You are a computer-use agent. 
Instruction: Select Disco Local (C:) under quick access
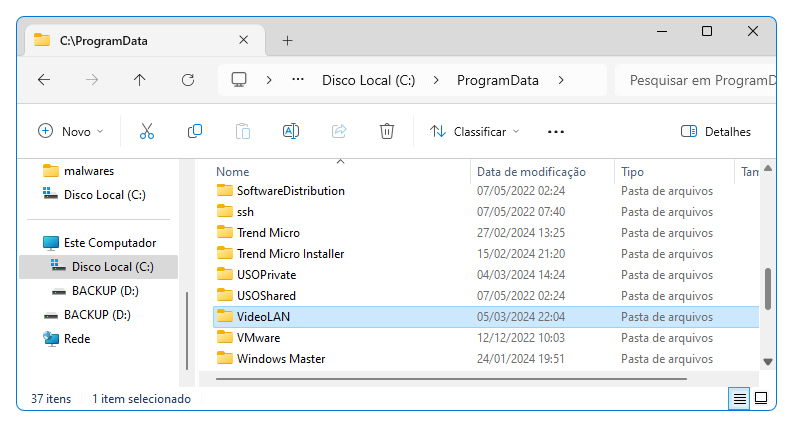(104, 195)
